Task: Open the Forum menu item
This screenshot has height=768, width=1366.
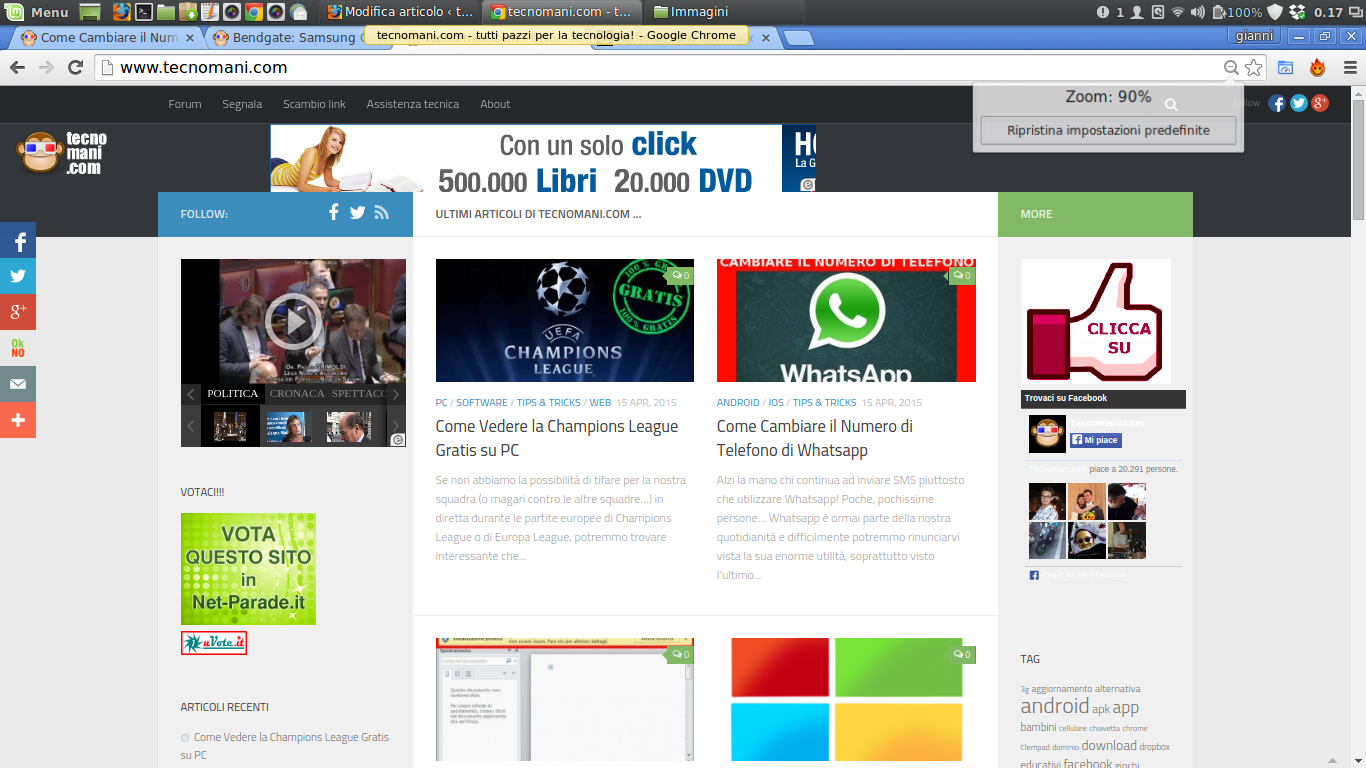Action: (185, 104)
